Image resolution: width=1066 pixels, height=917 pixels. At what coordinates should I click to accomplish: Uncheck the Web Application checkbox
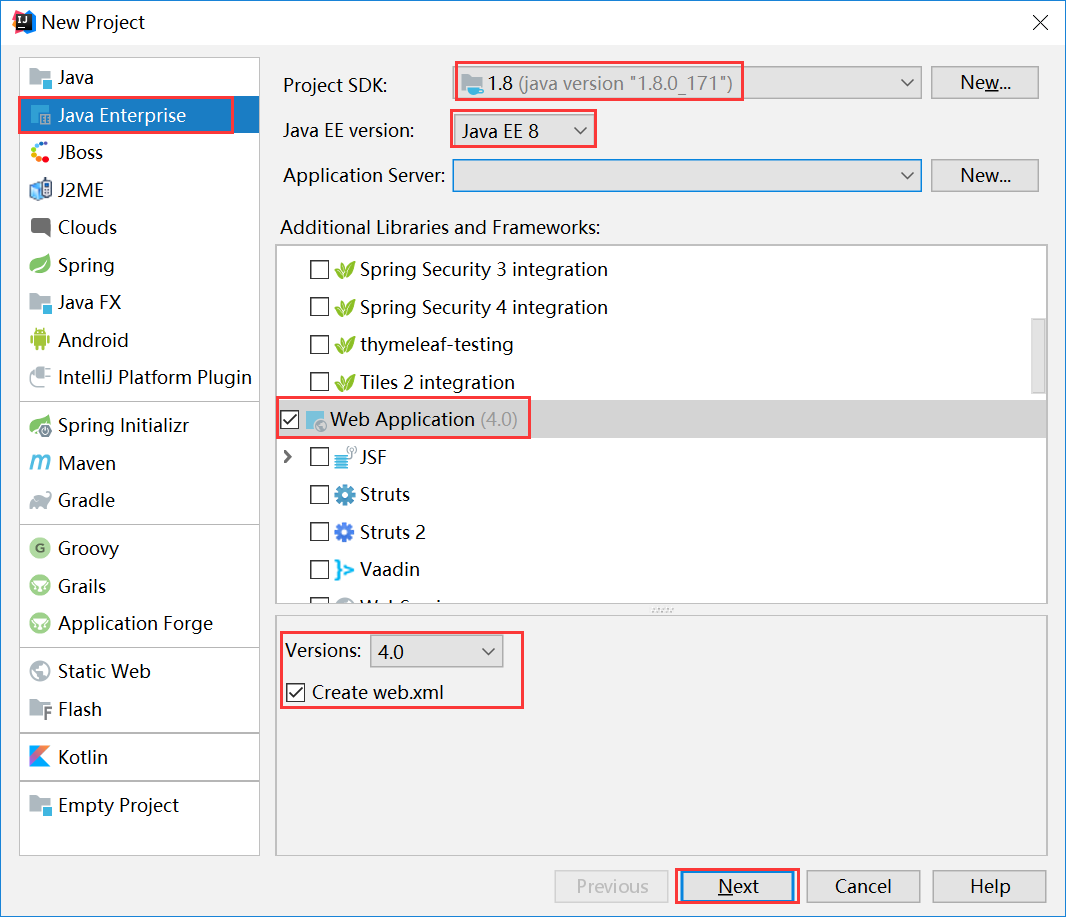click(290, 419)
